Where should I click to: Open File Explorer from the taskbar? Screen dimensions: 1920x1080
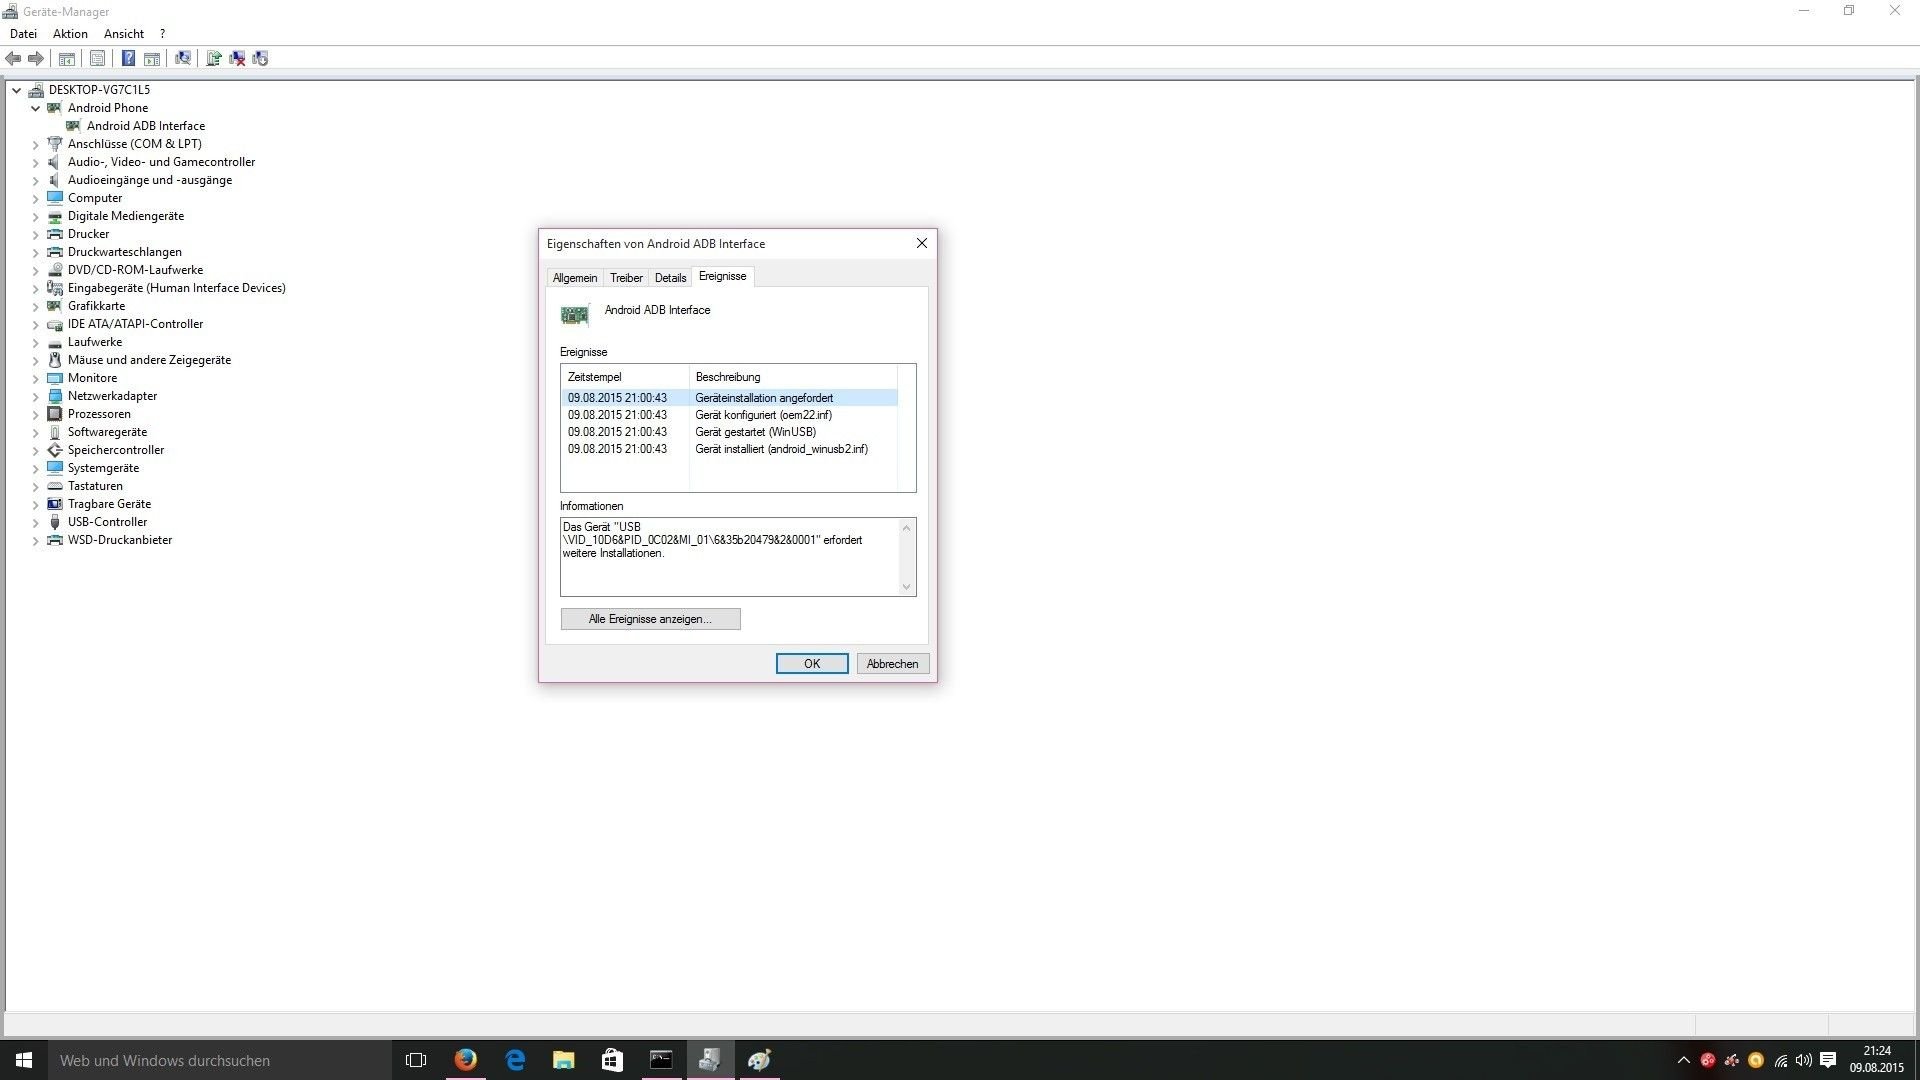(564, 1060)
